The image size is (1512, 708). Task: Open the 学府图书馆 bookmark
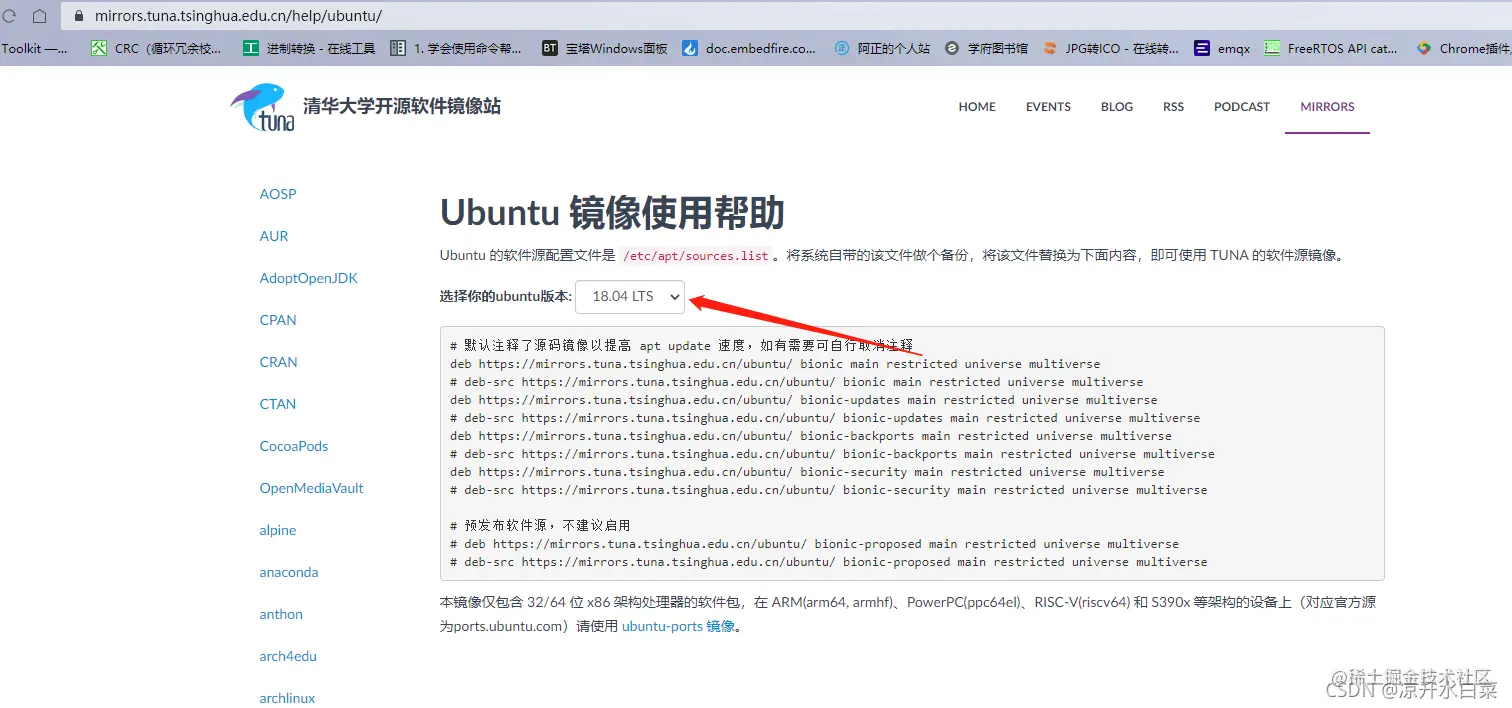click(986, 48)
